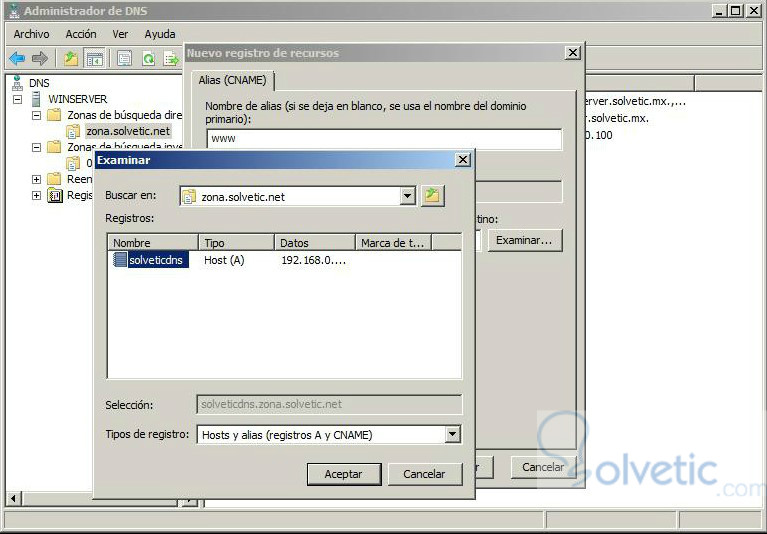Click the DNS root icon in tree

[x=18, y=83]
